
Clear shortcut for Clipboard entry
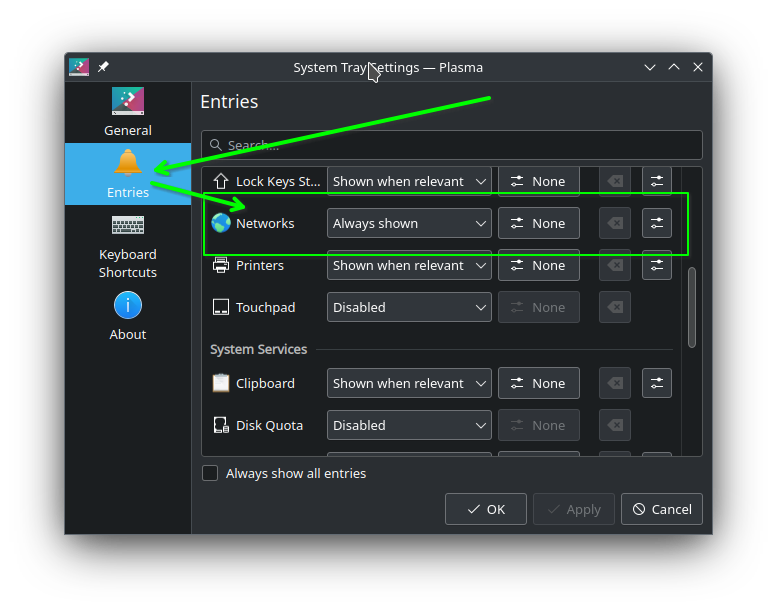pos(615,383)
